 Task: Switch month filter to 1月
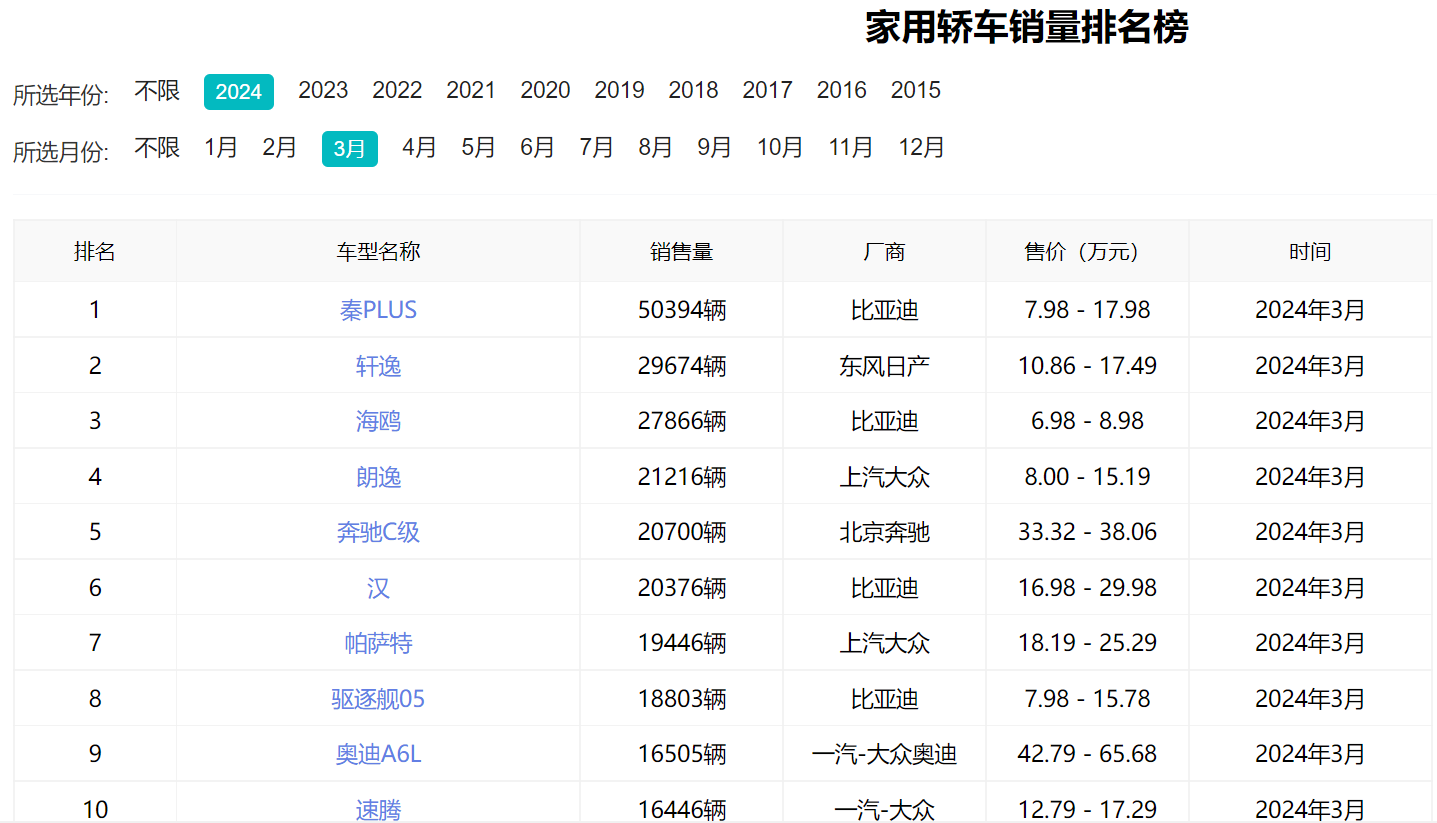point(221,148)
